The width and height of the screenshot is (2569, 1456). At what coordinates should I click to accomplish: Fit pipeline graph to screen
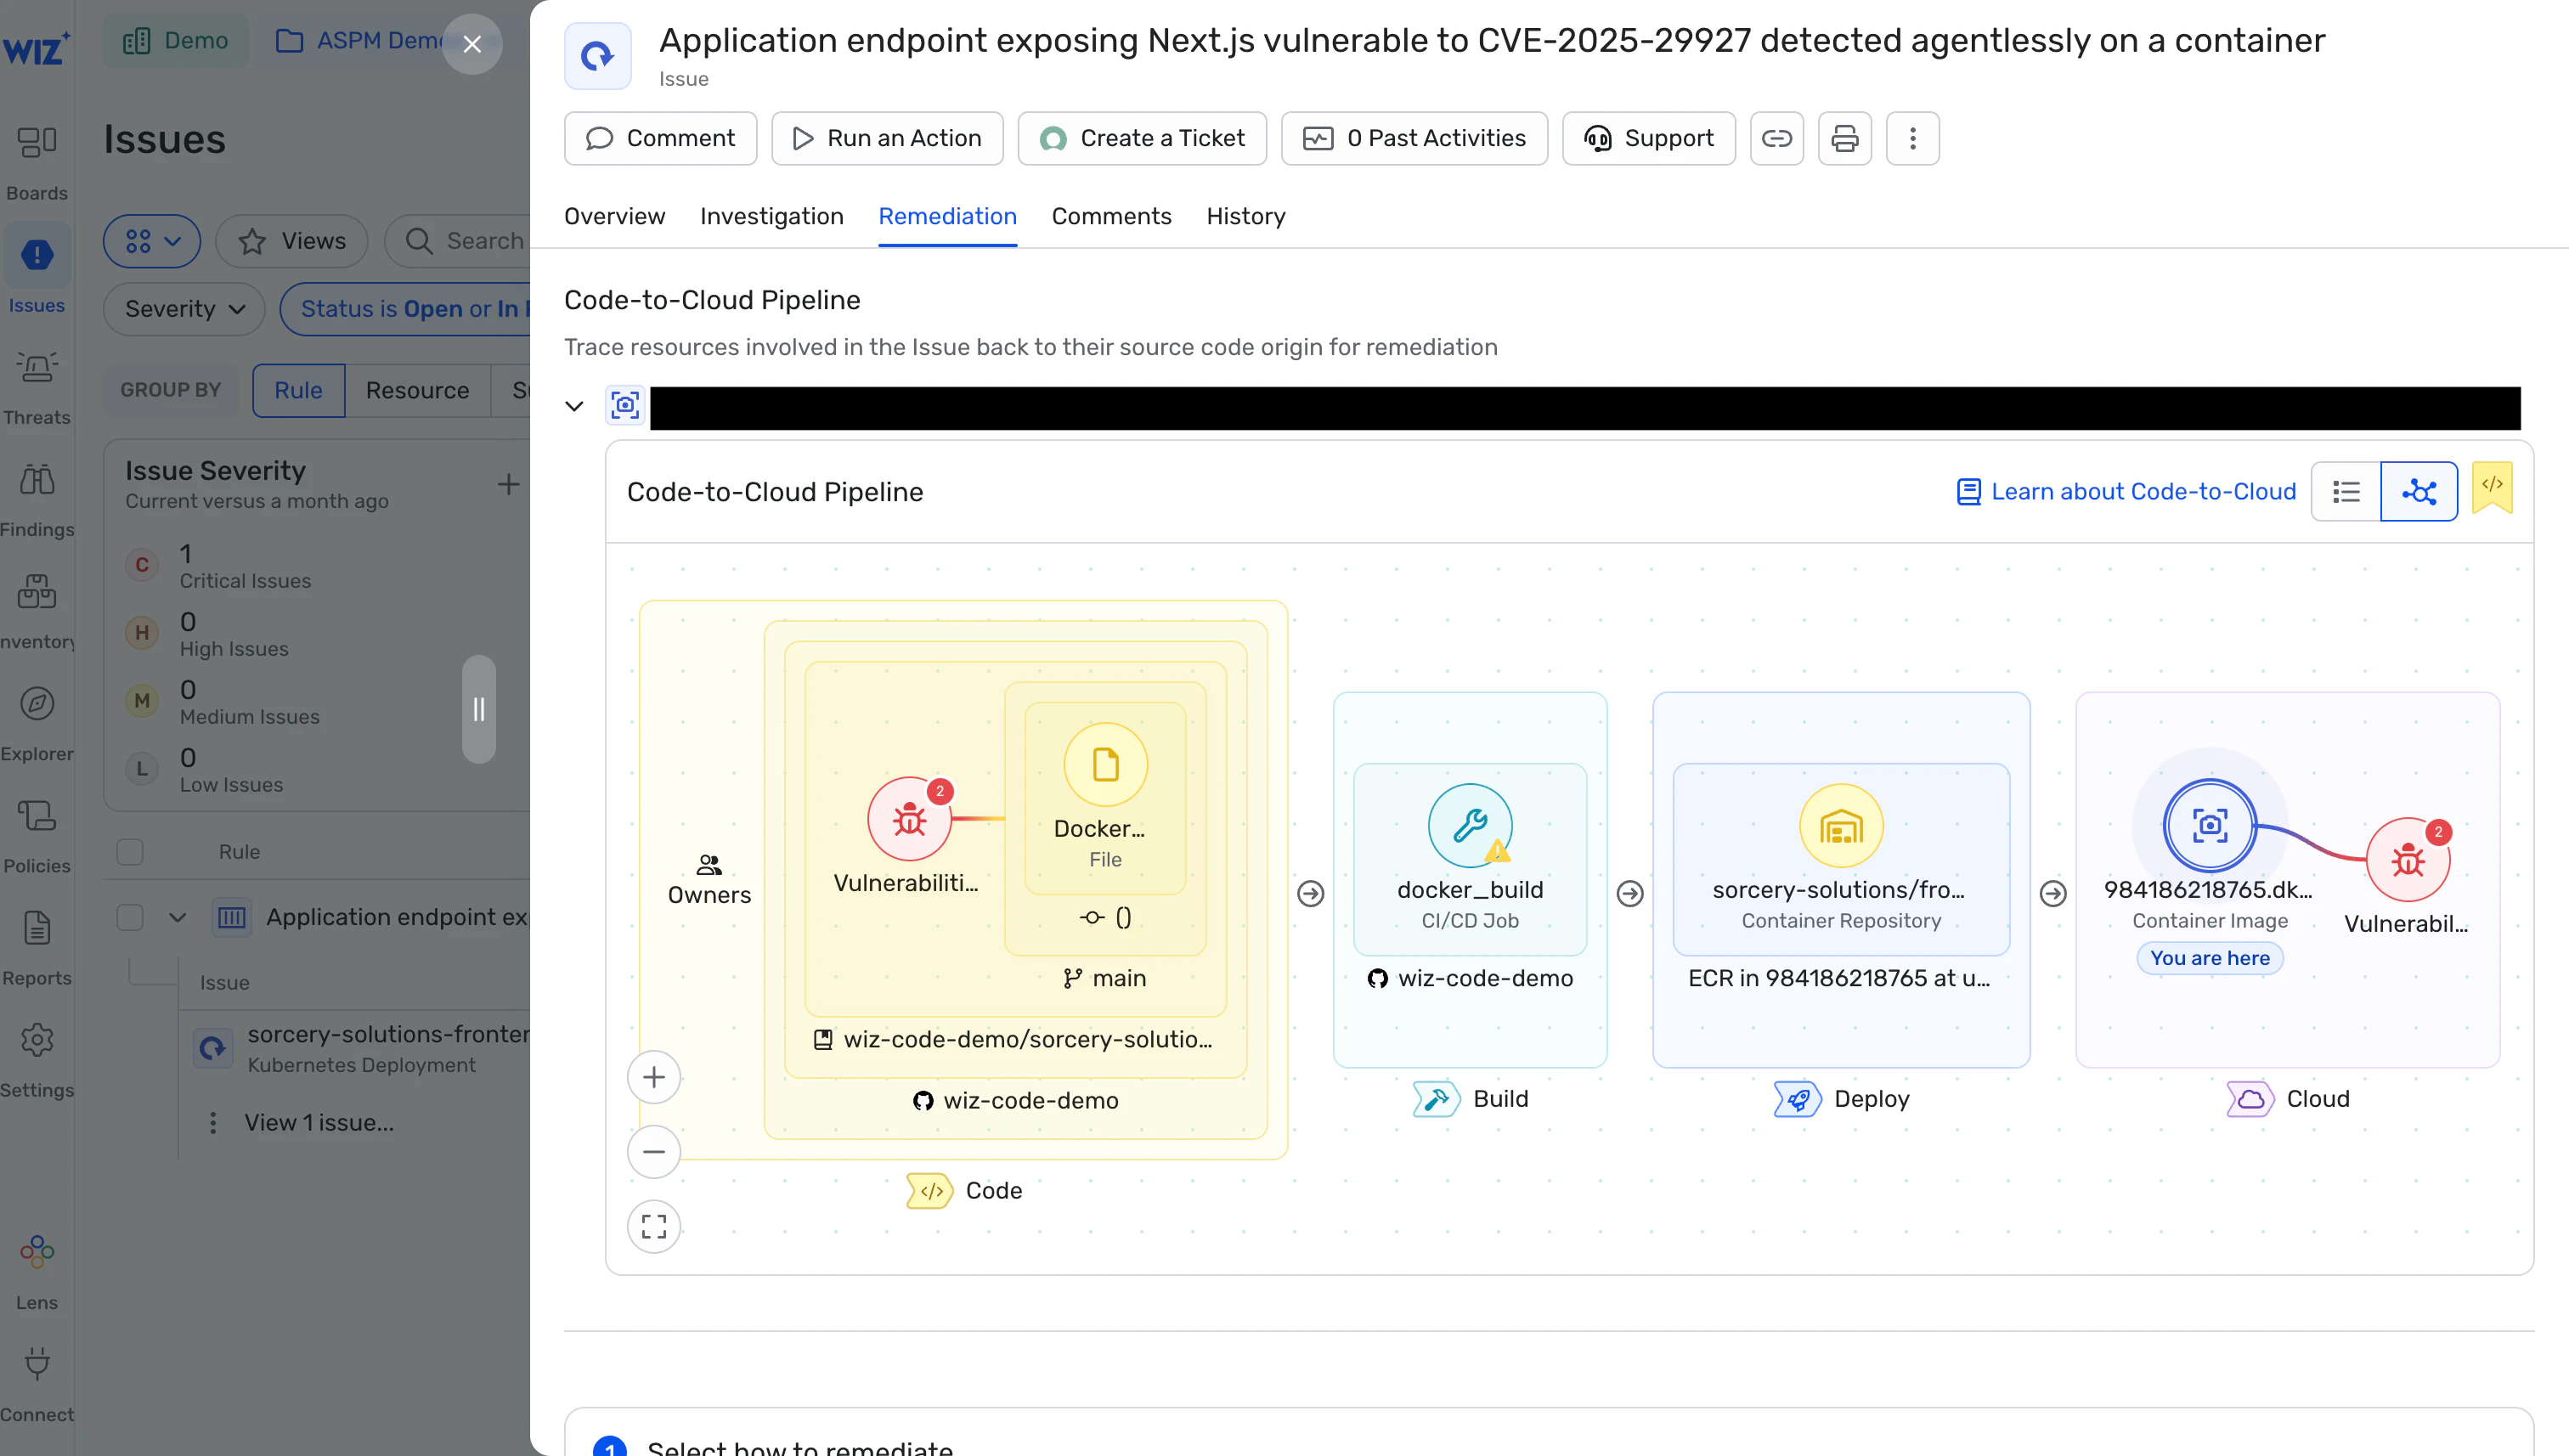tap(654, 1226)
